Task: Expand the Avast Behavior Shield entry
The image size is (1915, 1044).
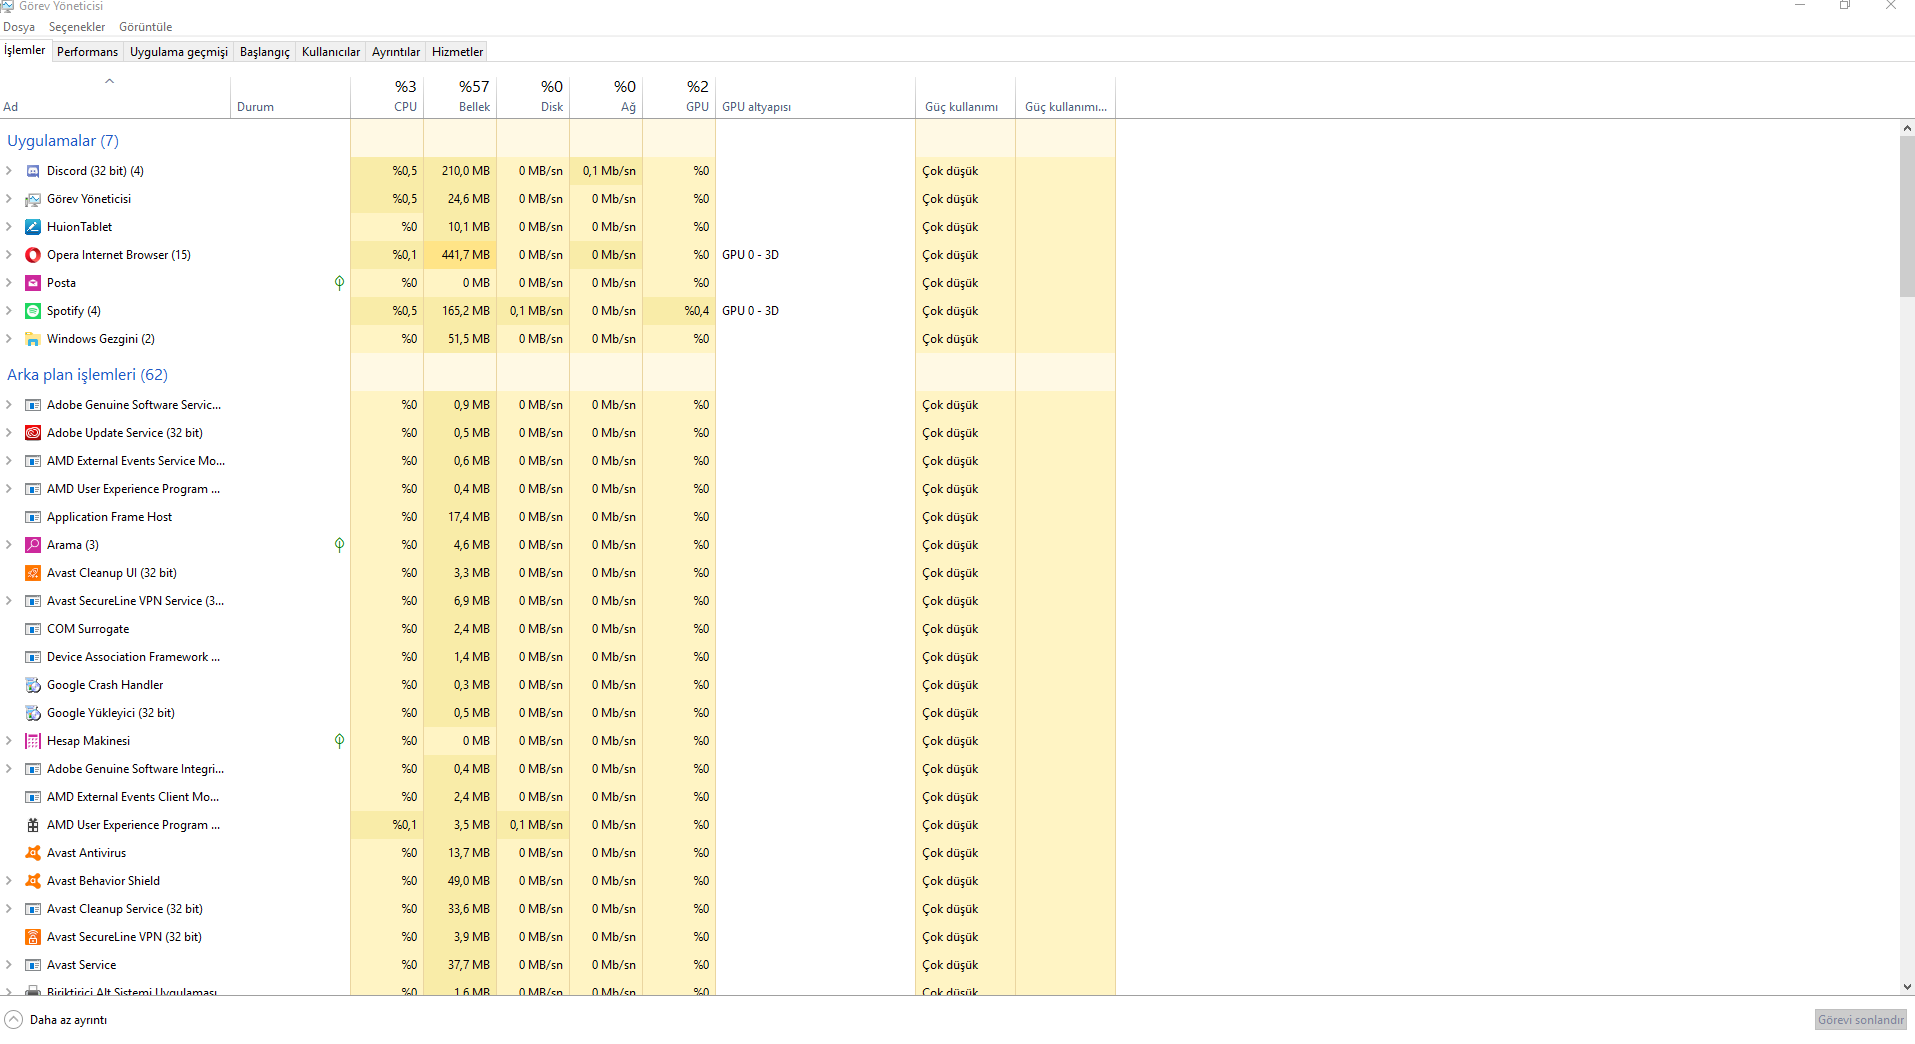Action: (x=9, y=881)
